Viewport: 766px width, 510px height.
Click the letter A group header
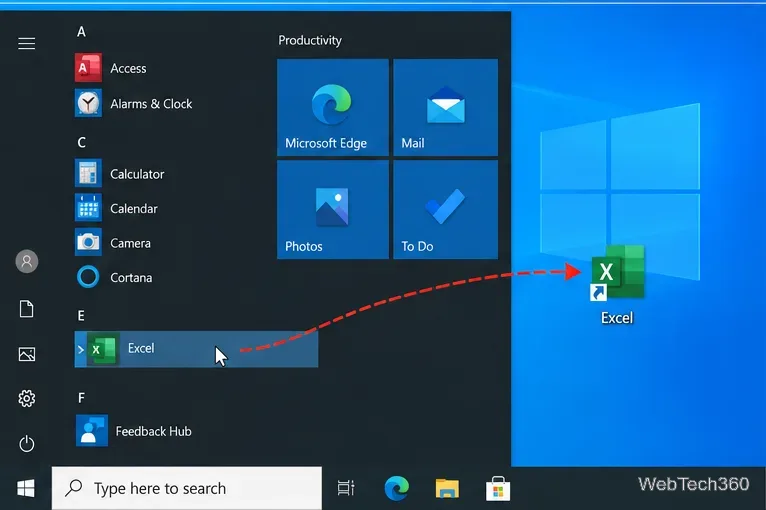tap(81, 32)
